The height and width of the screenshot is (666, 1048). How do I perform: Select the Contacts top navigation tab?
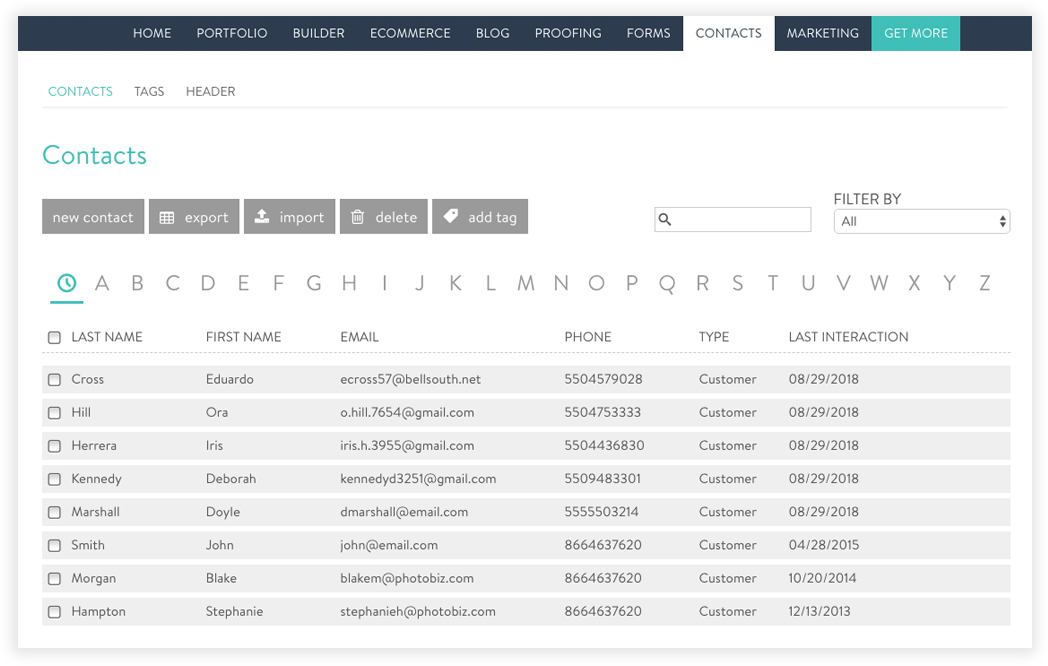tap(729, 33)
